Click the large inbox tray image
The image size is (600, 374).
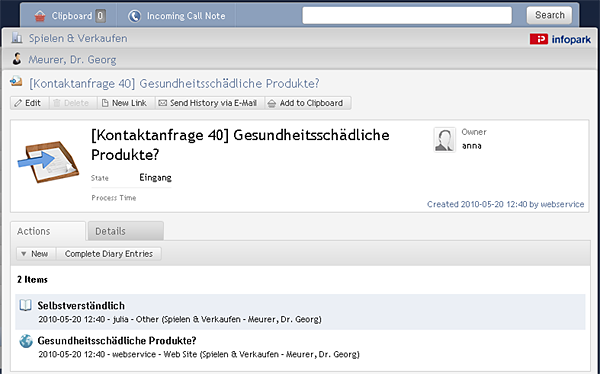tap(48, 162)
